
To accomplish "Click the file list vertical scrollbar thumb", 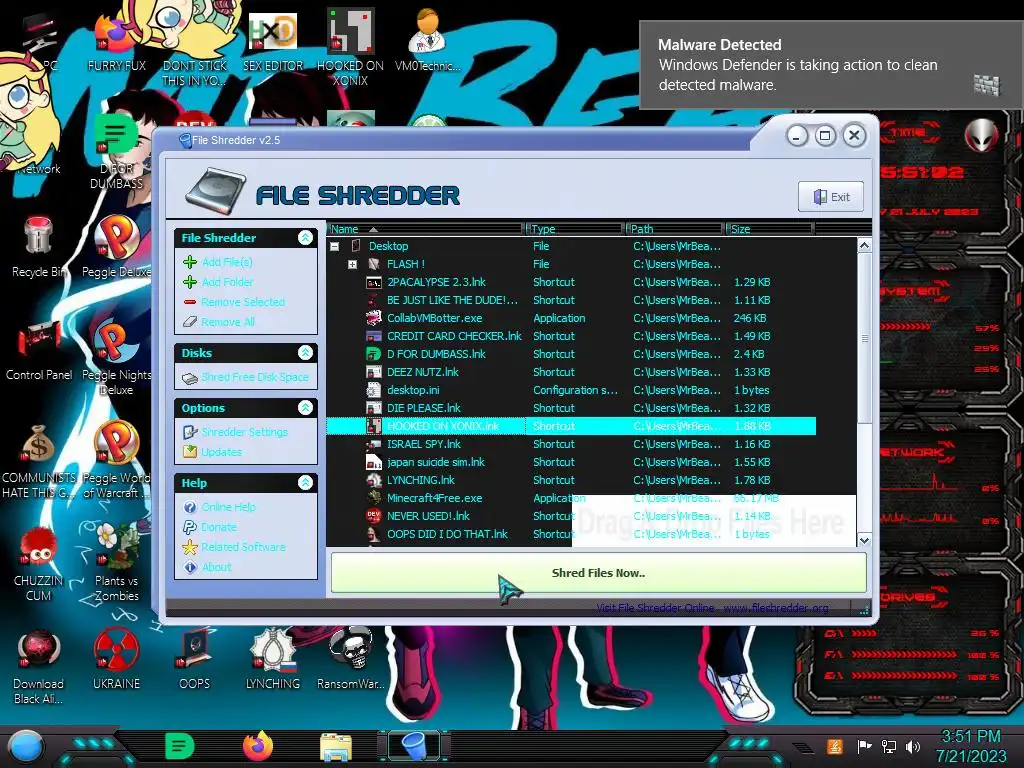I will click(864, 338).
